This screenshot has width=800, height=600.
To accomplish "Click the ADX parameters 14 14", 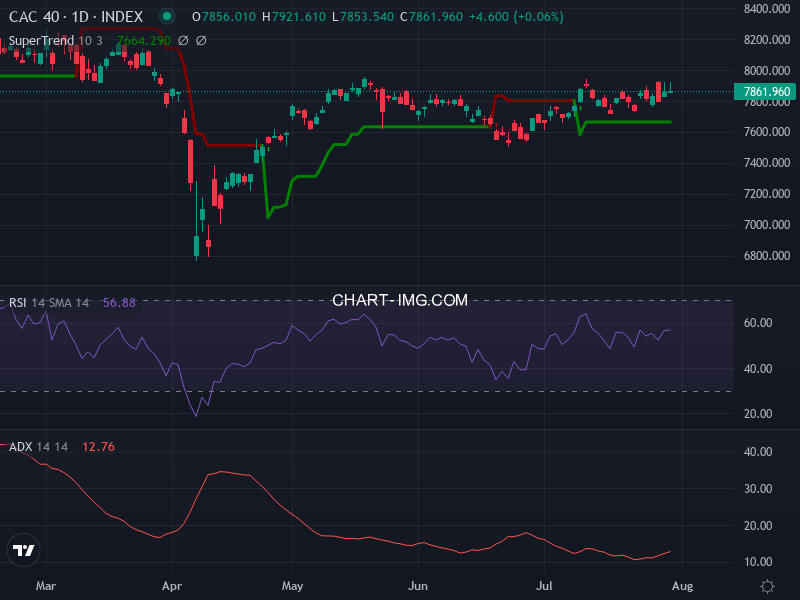I will (x=52, y=447).
